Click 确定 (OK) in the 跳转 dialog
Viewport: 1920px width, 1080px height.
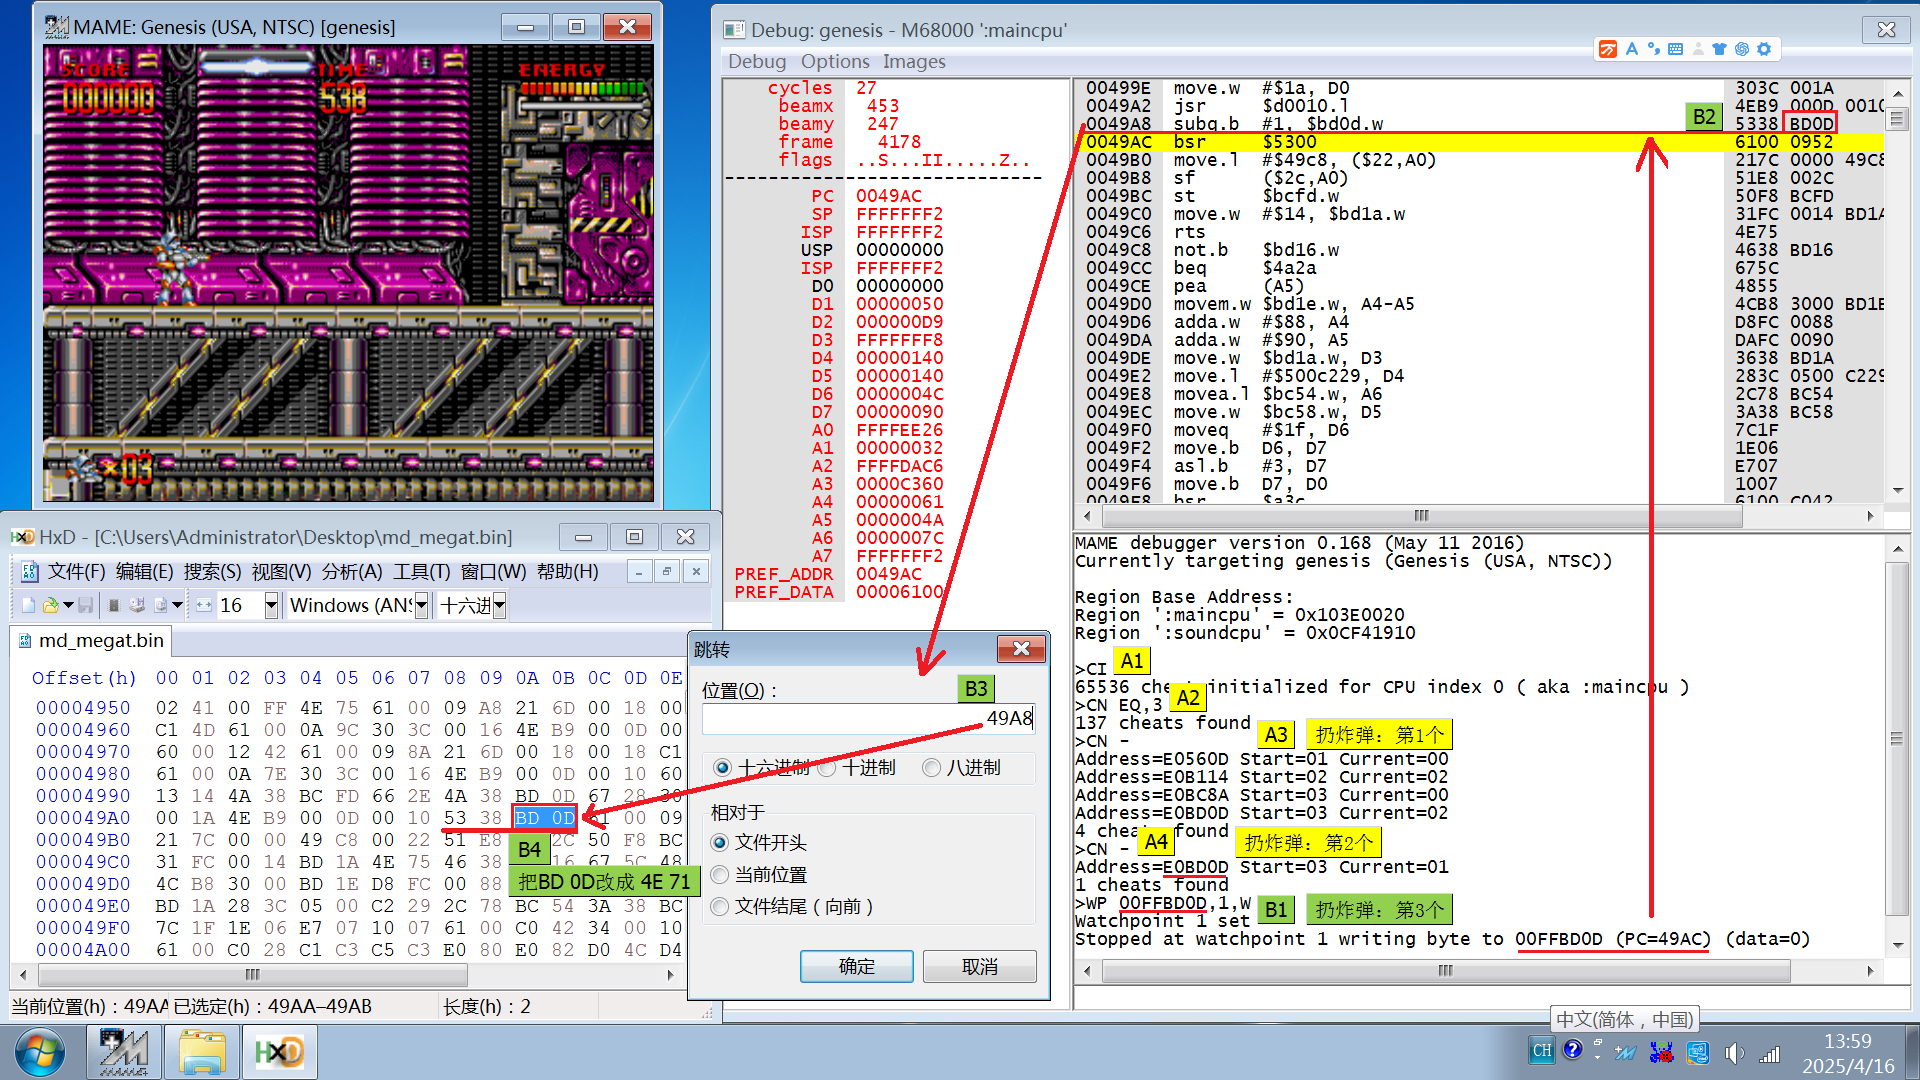[x=857, y=967]
